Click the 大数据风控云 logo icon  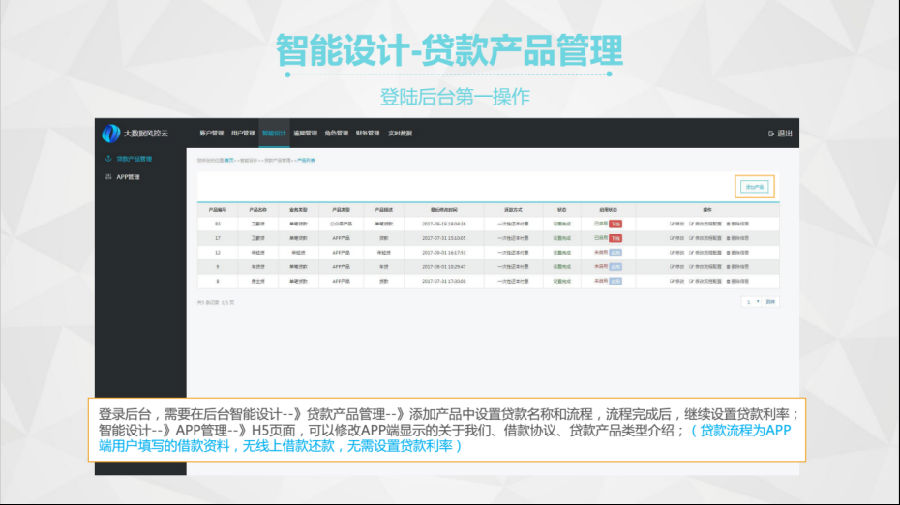(x=112, y=133)
